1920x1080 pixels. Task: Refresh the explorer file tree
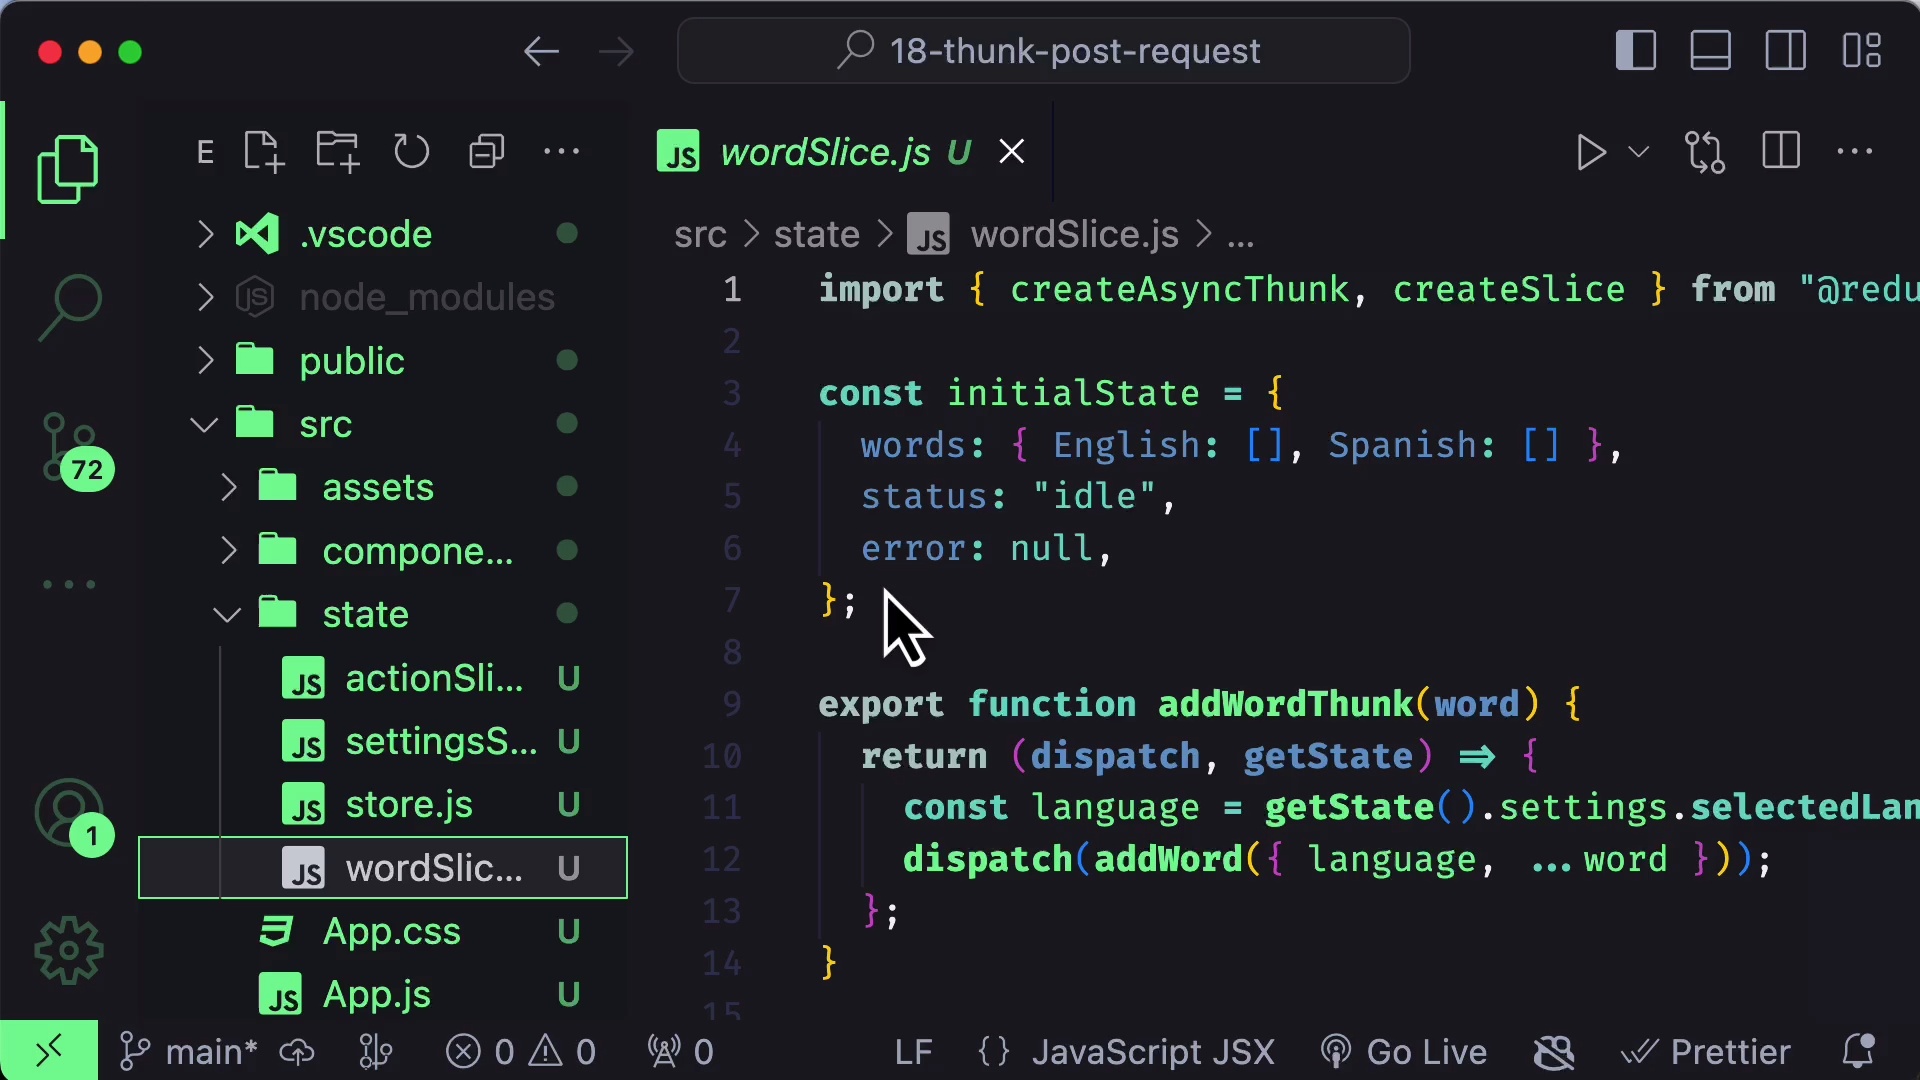coord(411,152)
